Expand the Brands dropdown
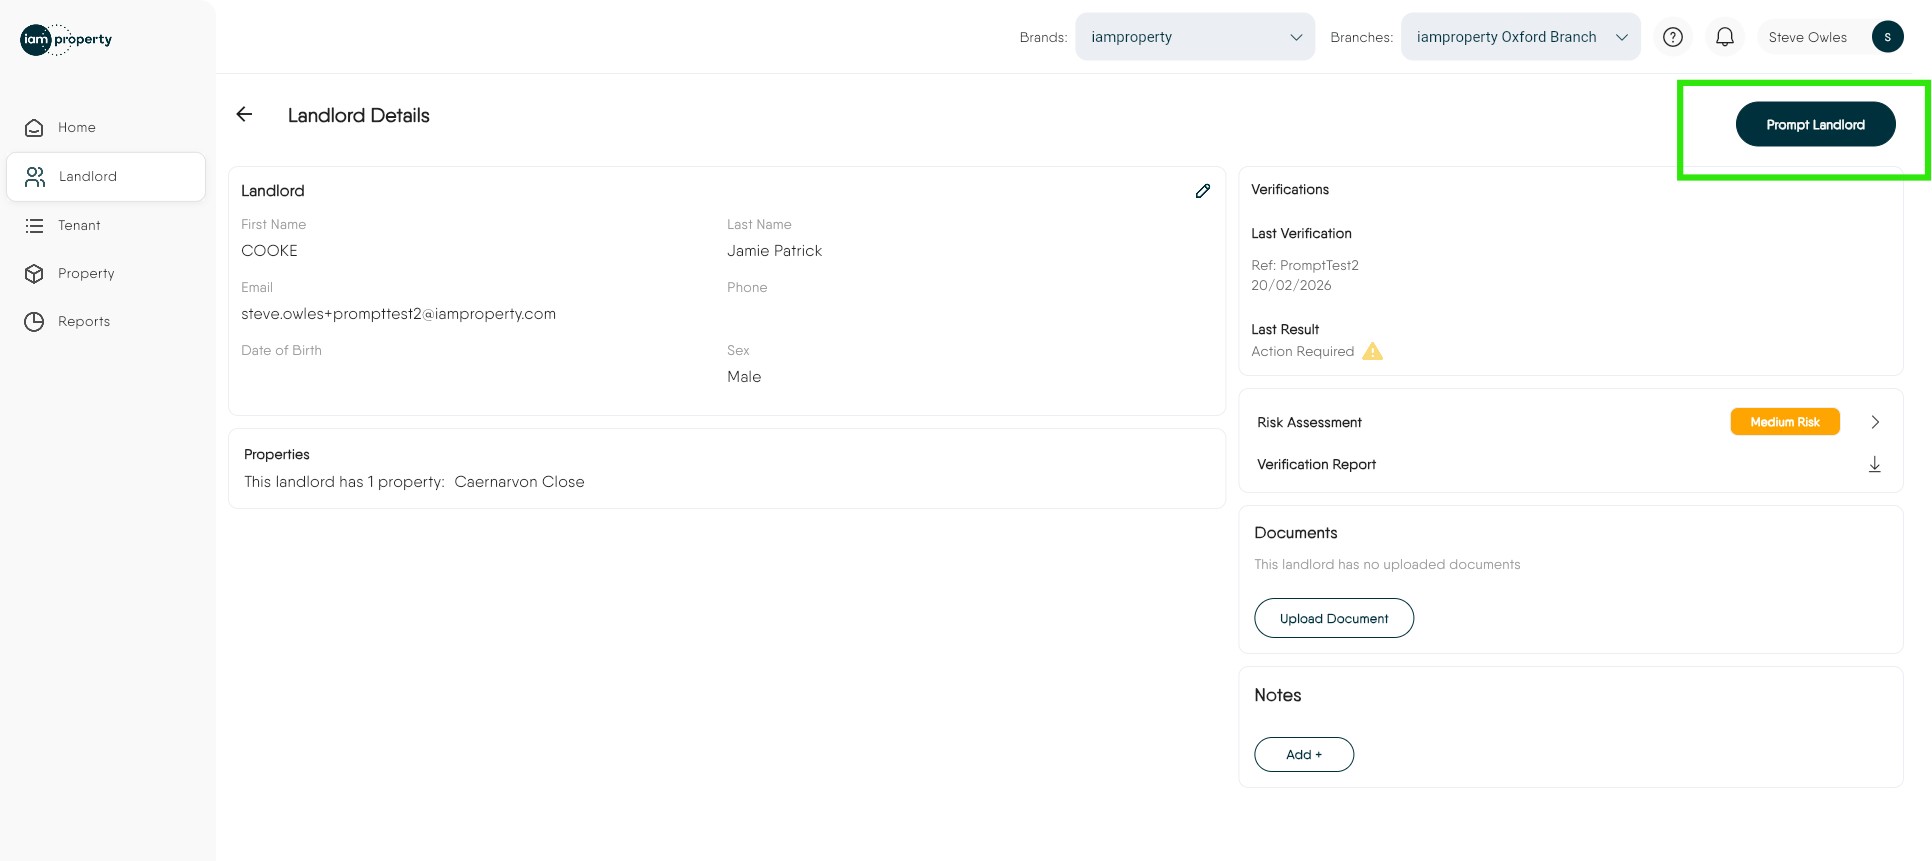The height and width of the screenshot is (861, 1932). (x=1195, y=38)
